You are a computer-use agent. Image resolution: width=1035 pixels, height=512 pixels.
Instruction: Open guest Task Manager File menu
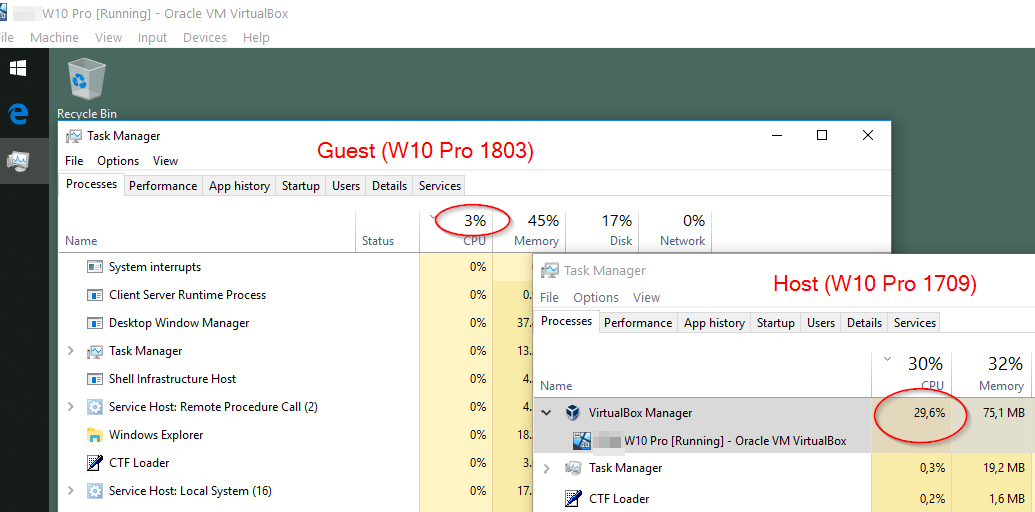[x=74, y=161]
